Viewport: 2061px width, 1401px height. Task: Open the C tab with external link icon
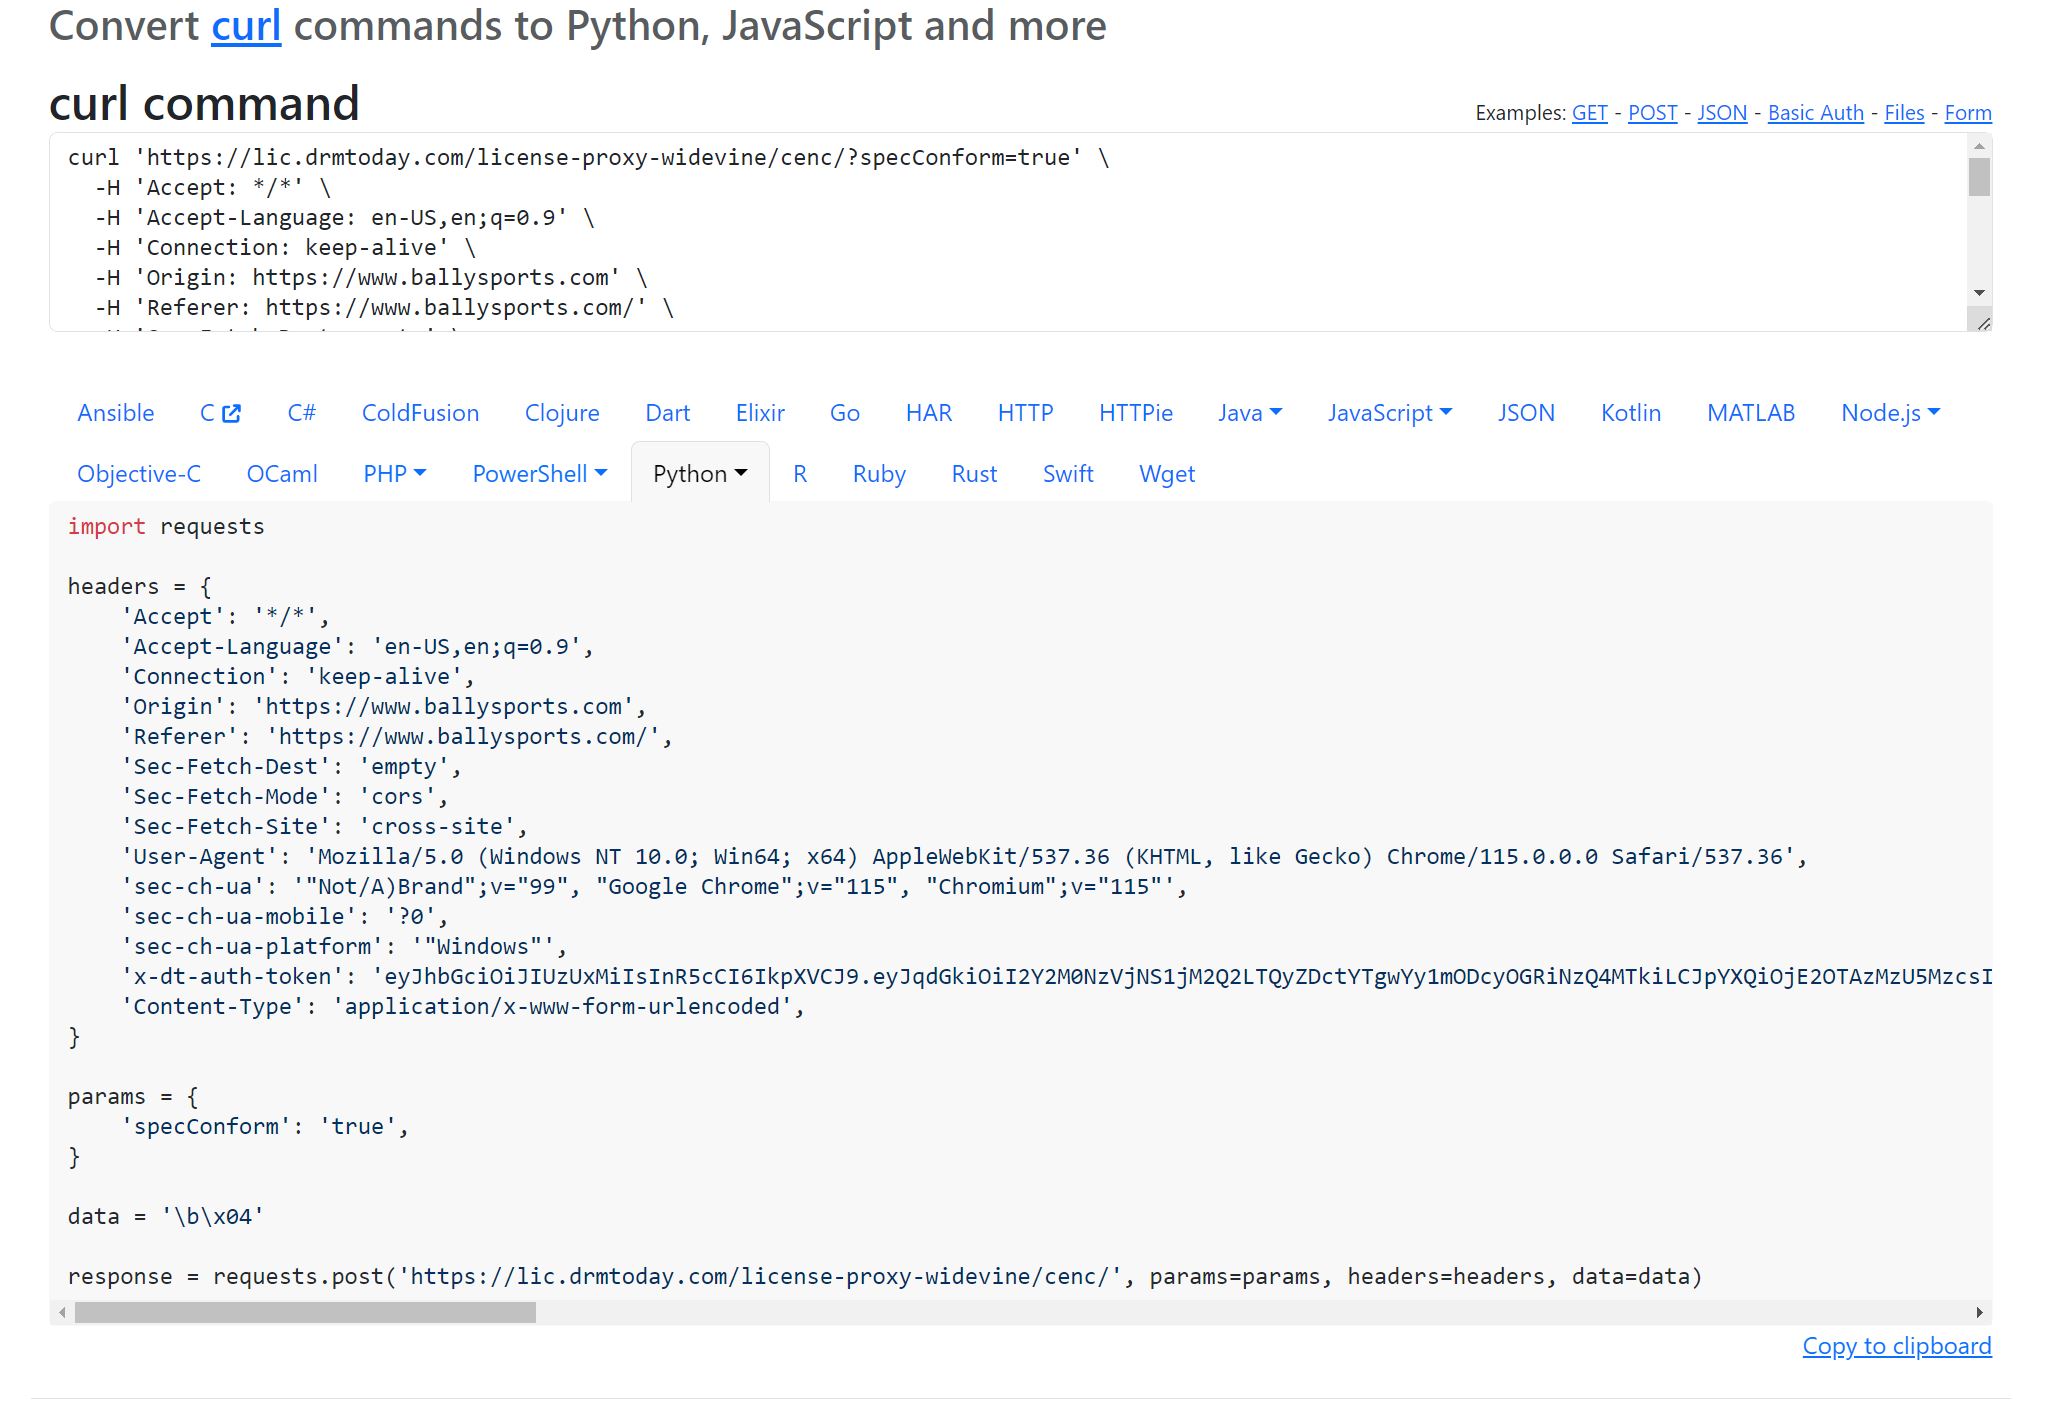(220, 413)
